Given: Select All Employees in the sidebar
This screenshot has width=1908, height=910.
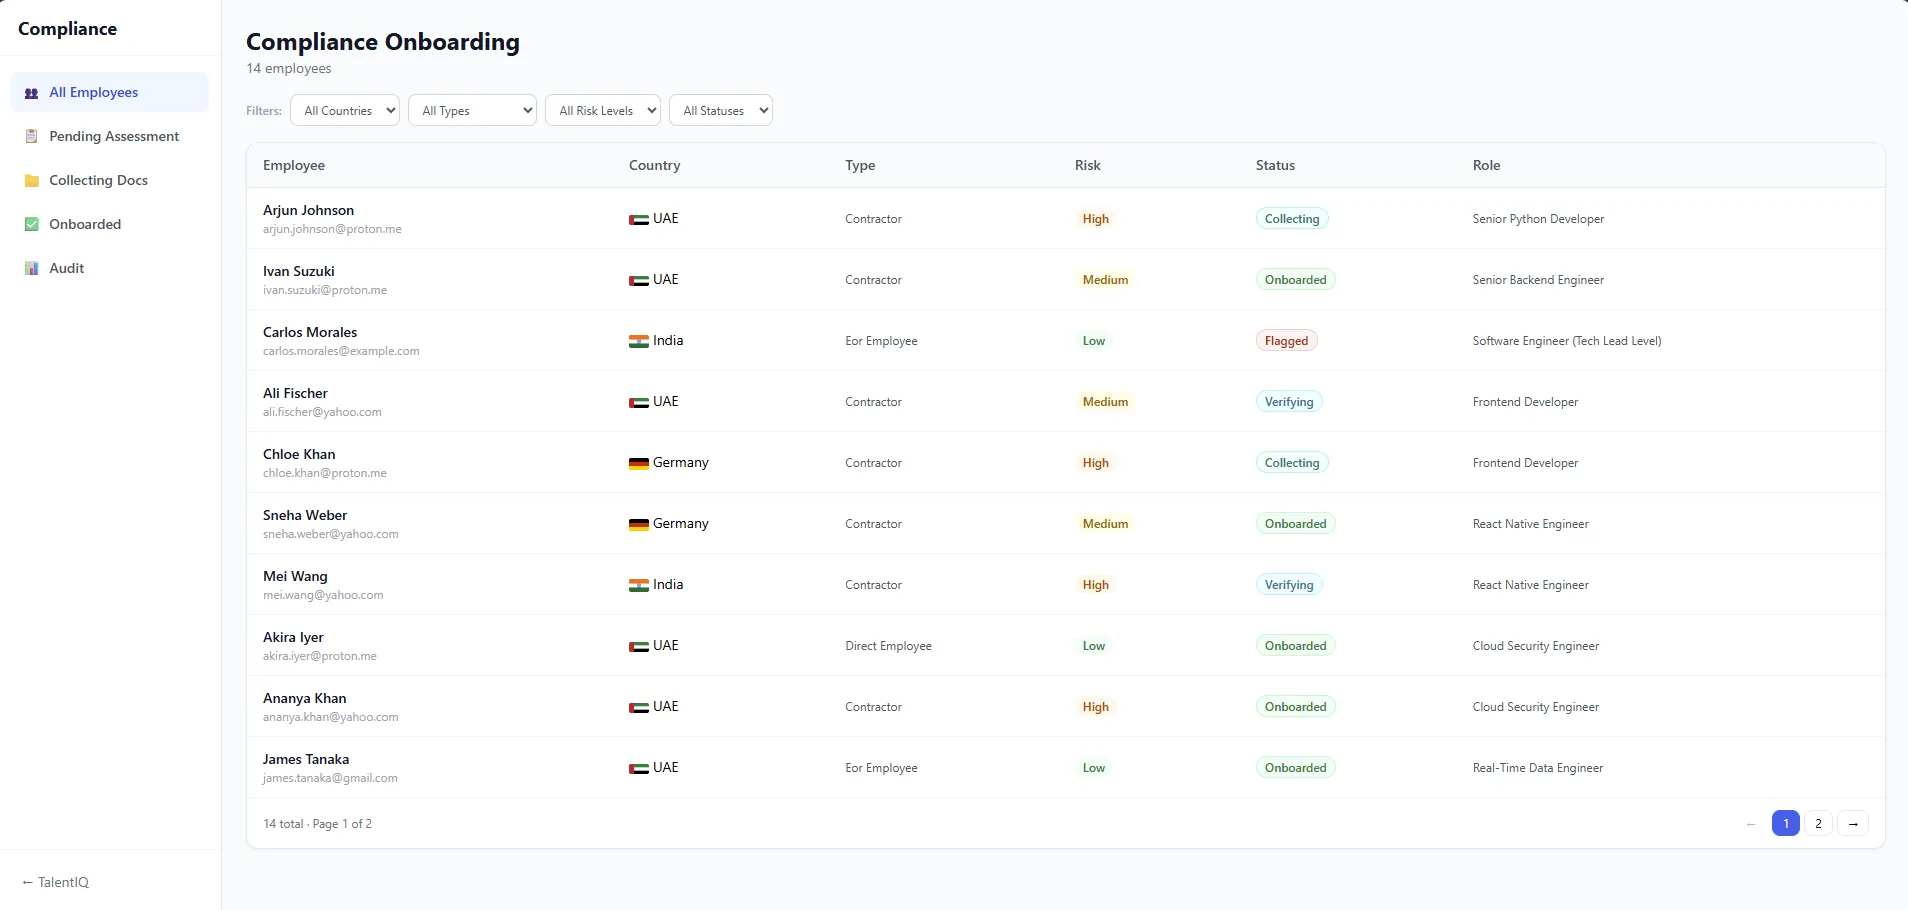Looking at the screenshot, I should 110,92.
